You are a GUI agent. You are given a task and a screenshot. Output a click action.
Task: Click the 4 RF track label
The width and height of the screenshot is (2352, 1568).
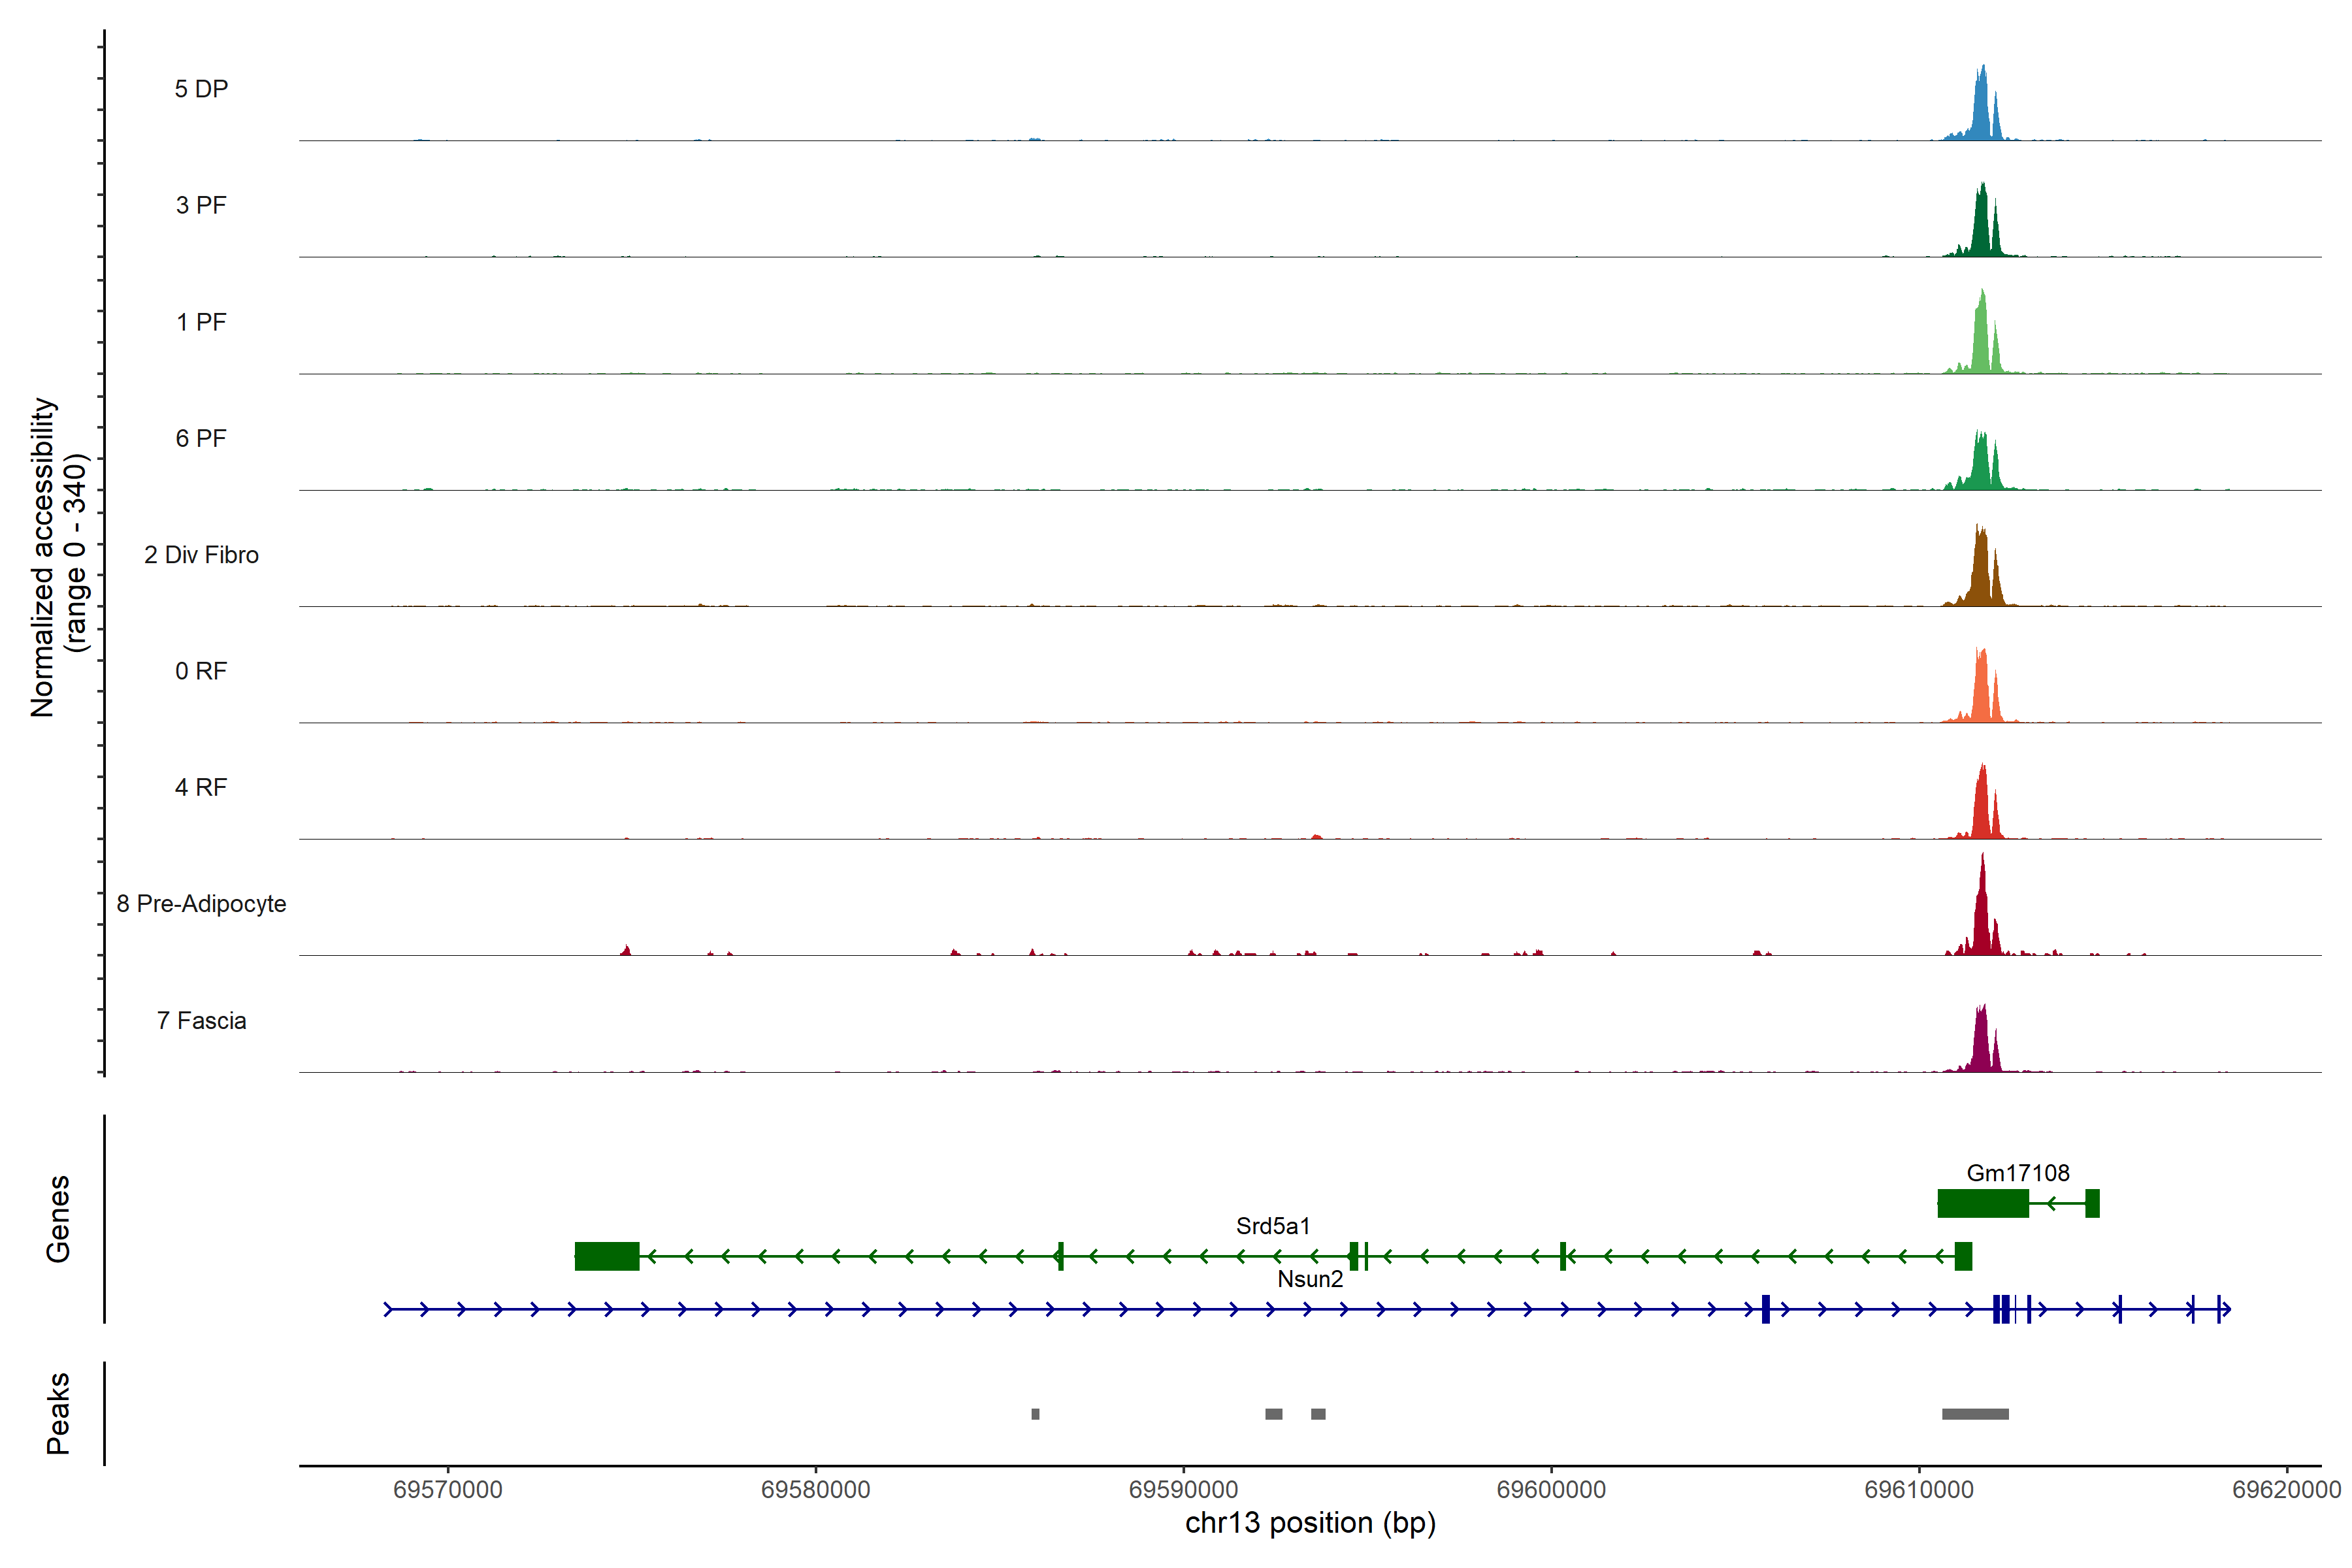click(201, 787)
